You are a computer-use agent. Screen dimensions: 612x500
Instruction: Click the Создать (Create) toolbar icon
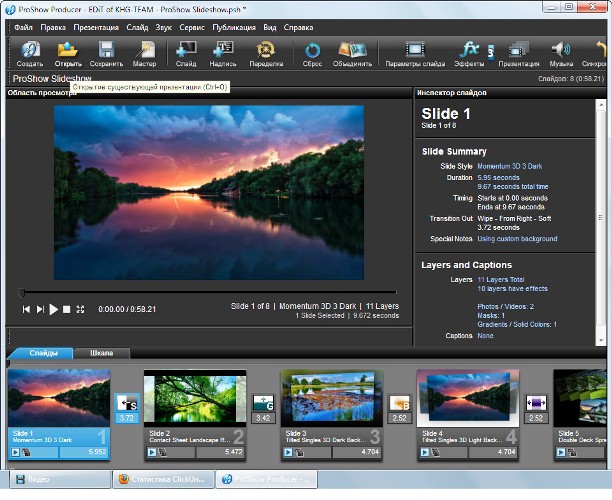tap(30, 51)
